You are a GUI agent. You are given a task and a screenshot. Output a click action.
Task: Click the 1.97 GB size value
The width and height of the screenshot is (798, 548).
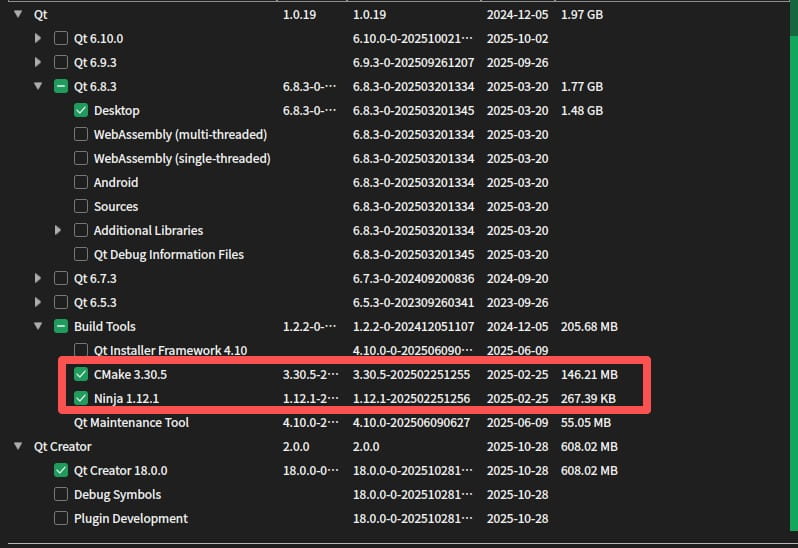click(x=582, y=14)
